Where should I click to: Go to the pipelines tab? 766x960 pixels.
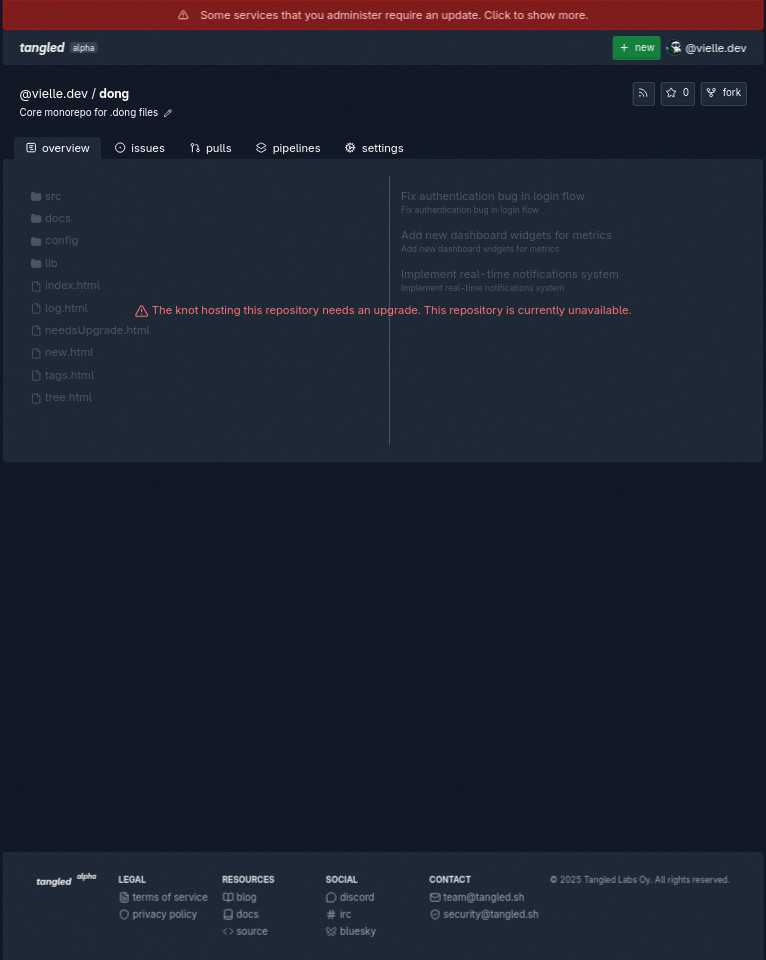coord(288,148)
